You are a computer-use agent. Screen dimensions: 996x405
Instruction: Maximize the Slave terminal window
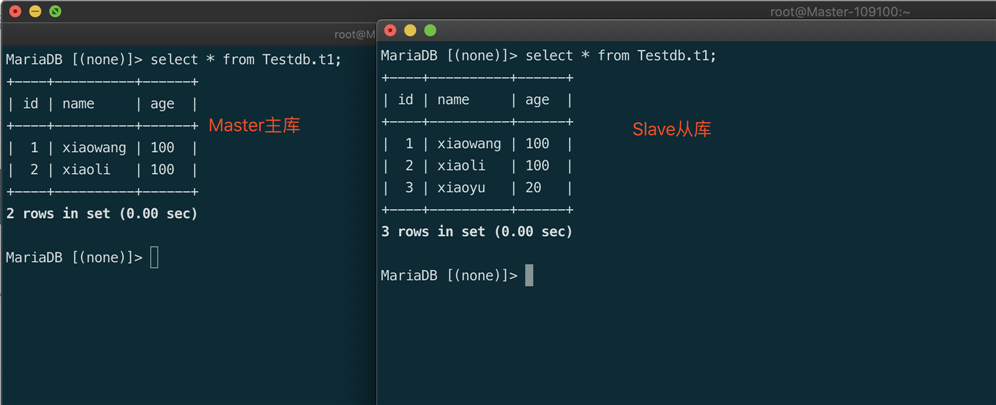coord(430,30)
